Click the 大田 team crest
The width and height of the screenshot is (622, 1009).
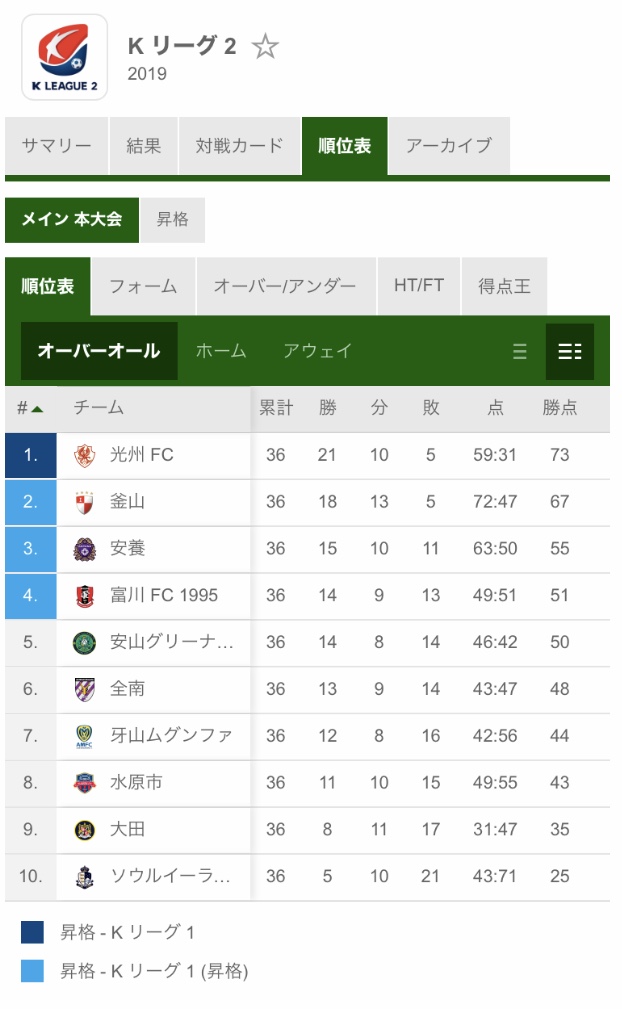(85, 830)
